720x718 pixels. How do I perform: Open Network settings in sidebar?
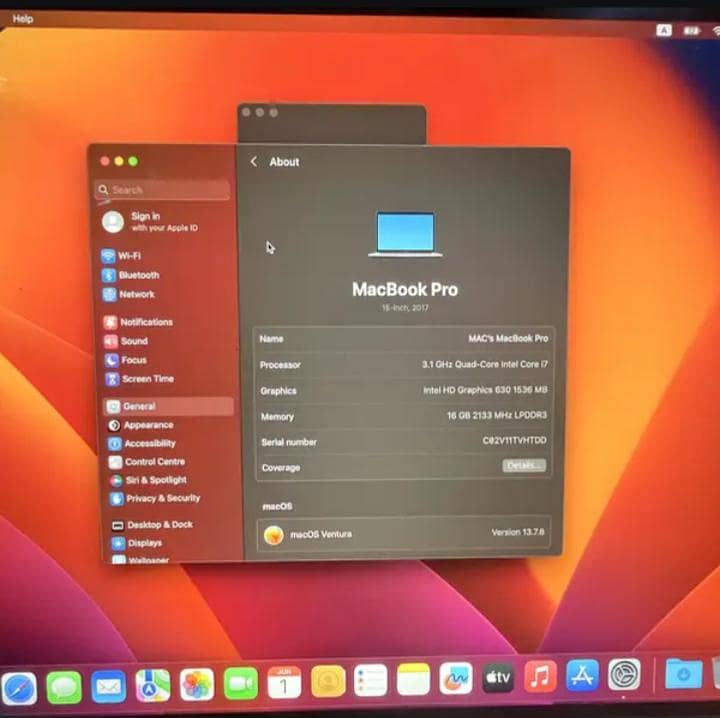pos(129,294)
